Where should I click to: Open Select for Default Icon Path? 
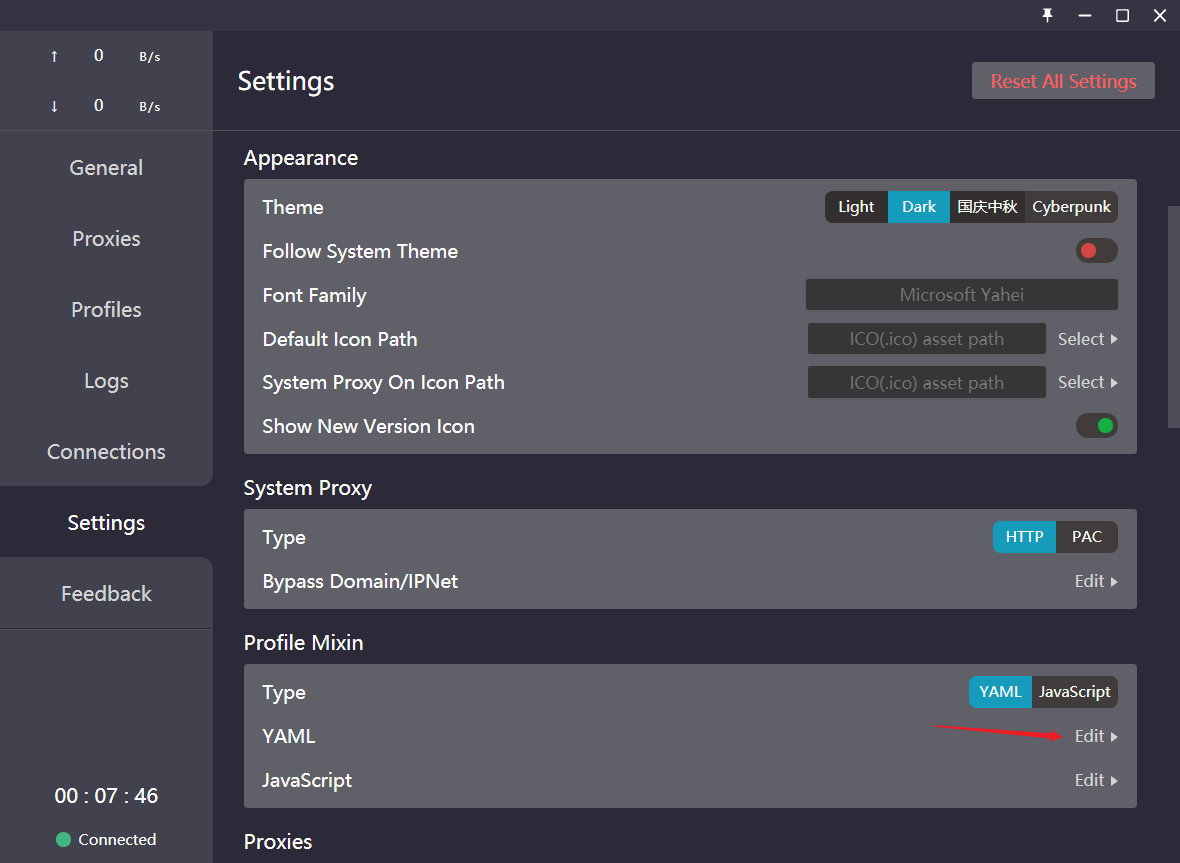click(x=1087, y=339)
